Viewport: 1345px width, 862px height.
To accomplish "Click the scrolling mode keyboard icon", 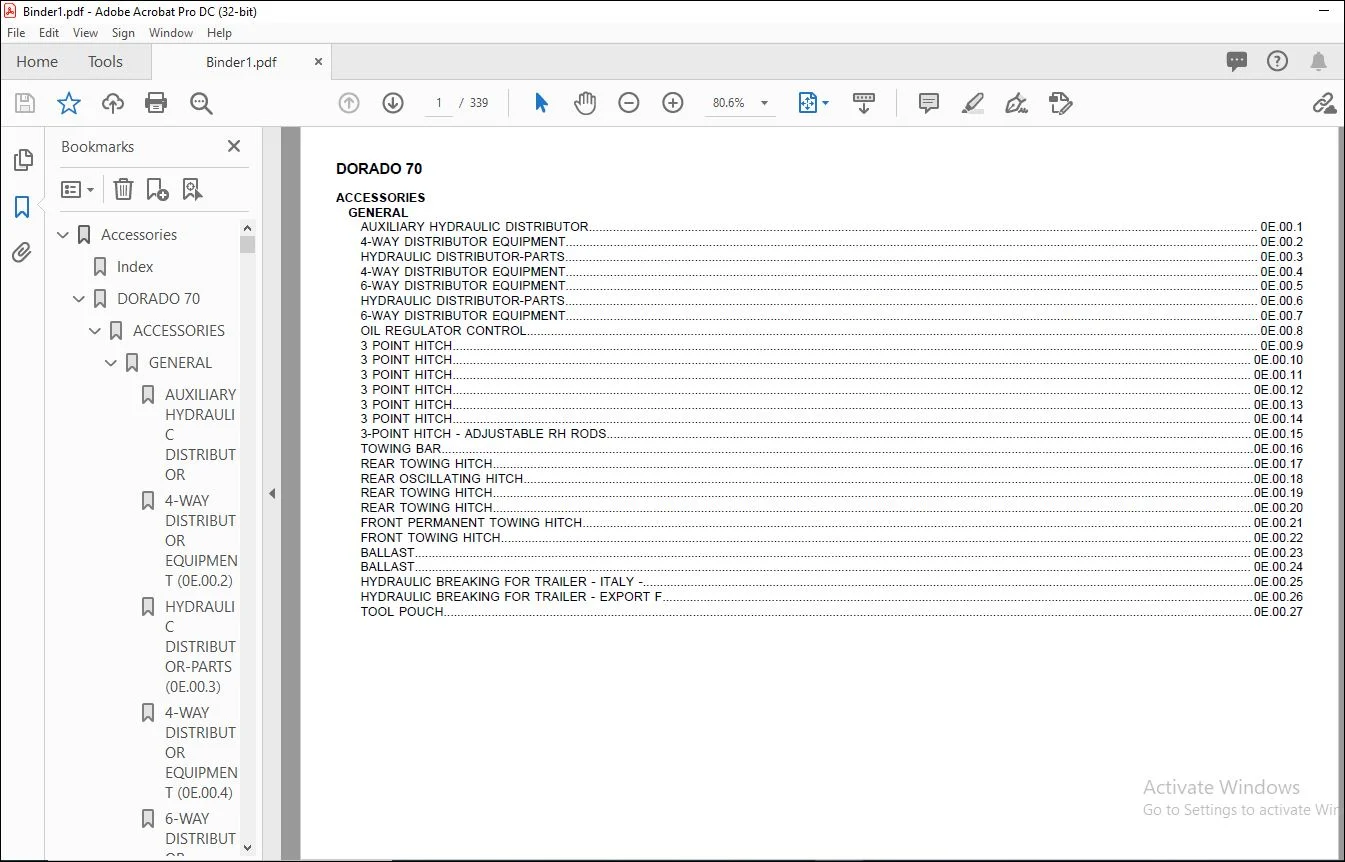I will tap(864, 103).
